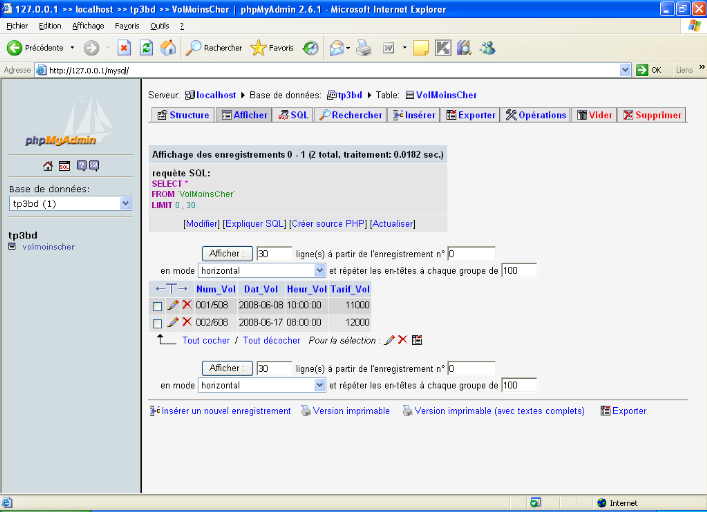Open the Favoris menu in menu bar

127,25
